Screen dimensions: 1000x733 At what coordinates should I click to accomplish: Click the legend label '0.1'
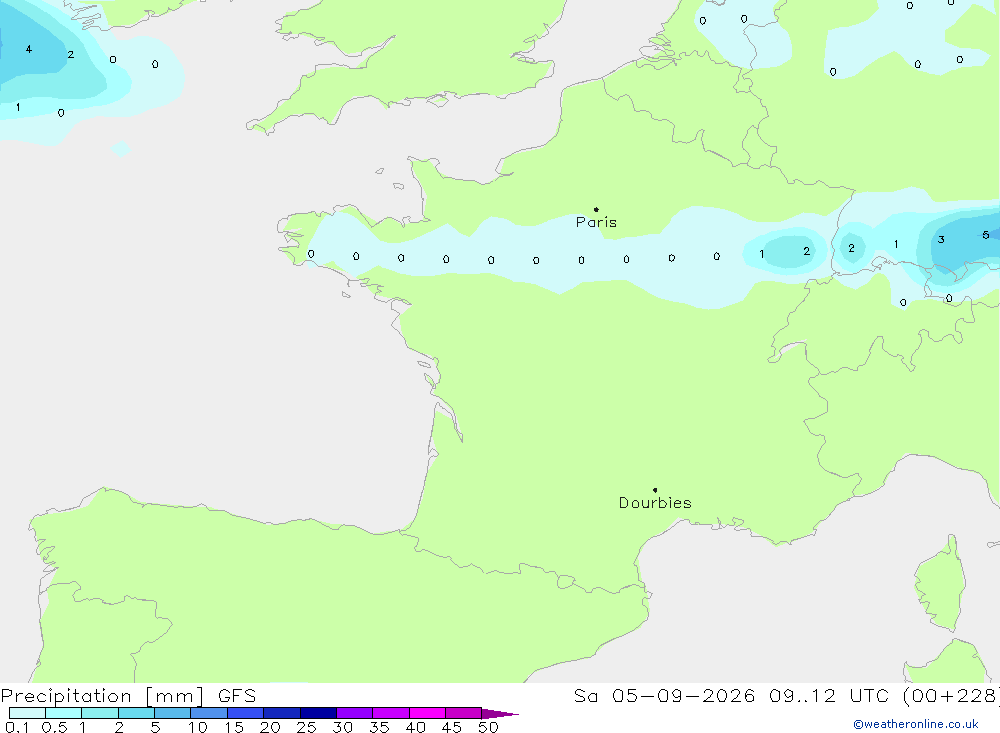(17, 727)
